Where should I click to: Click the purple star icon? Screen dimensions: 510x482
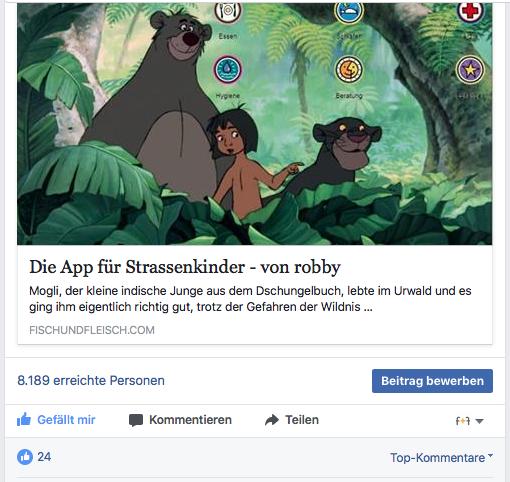pos(470,69)
